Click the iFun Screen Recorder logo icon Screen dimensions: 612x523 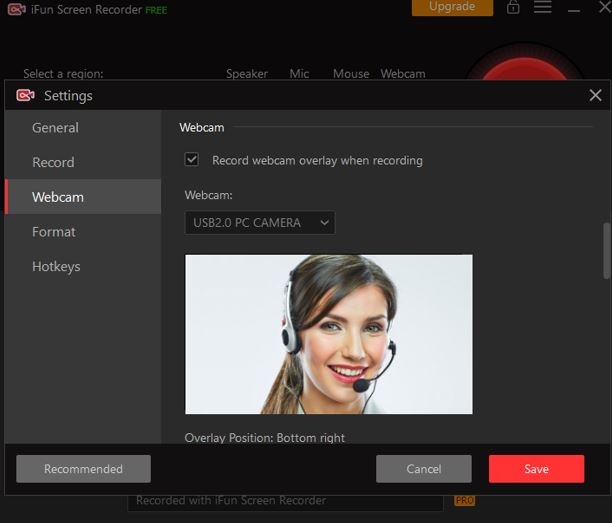[x=17, y=9]
